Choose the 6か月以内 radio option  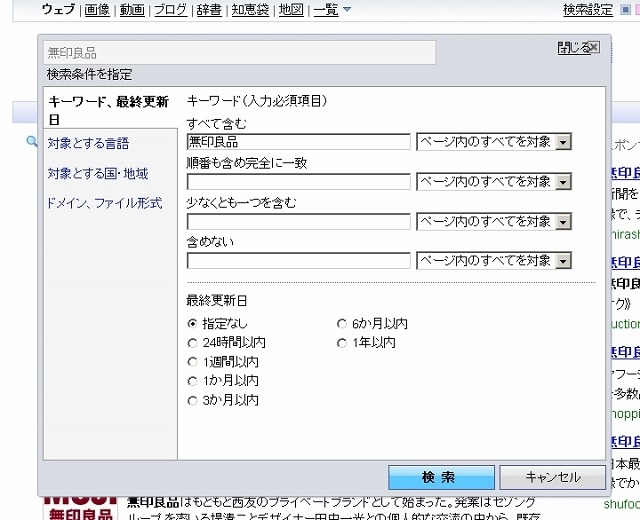click(x=342, y=324)
